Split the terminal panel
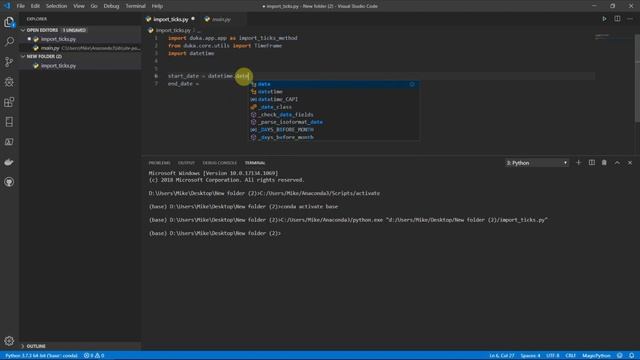 [x=591, y=162]
